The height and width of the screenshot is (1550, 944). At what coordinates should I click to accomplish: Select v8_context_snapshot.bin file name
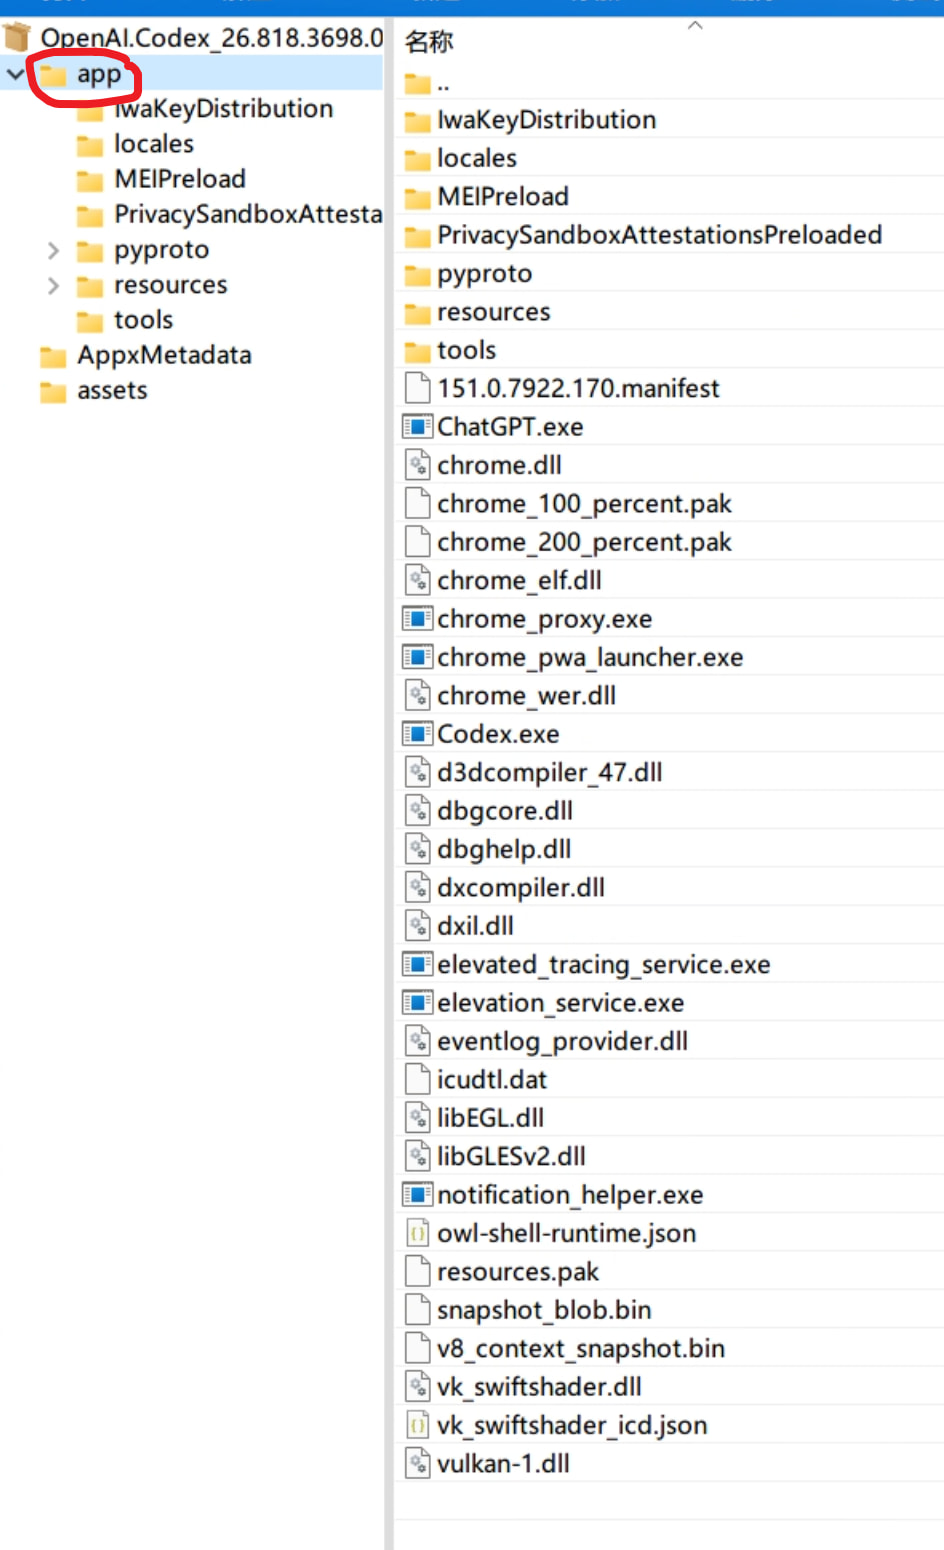pyautogui.click(x=581, y=1348)
